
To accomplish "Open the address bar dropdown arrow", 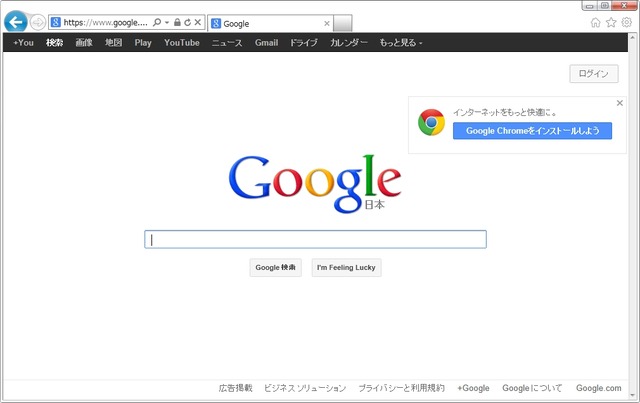I will (x=167, y=22).
